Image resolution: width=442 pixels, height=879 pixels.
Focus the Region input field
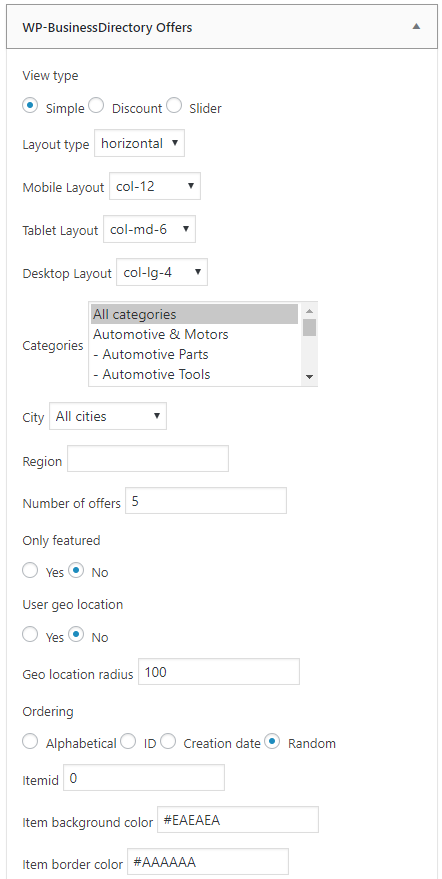click(x=148, y=459)
